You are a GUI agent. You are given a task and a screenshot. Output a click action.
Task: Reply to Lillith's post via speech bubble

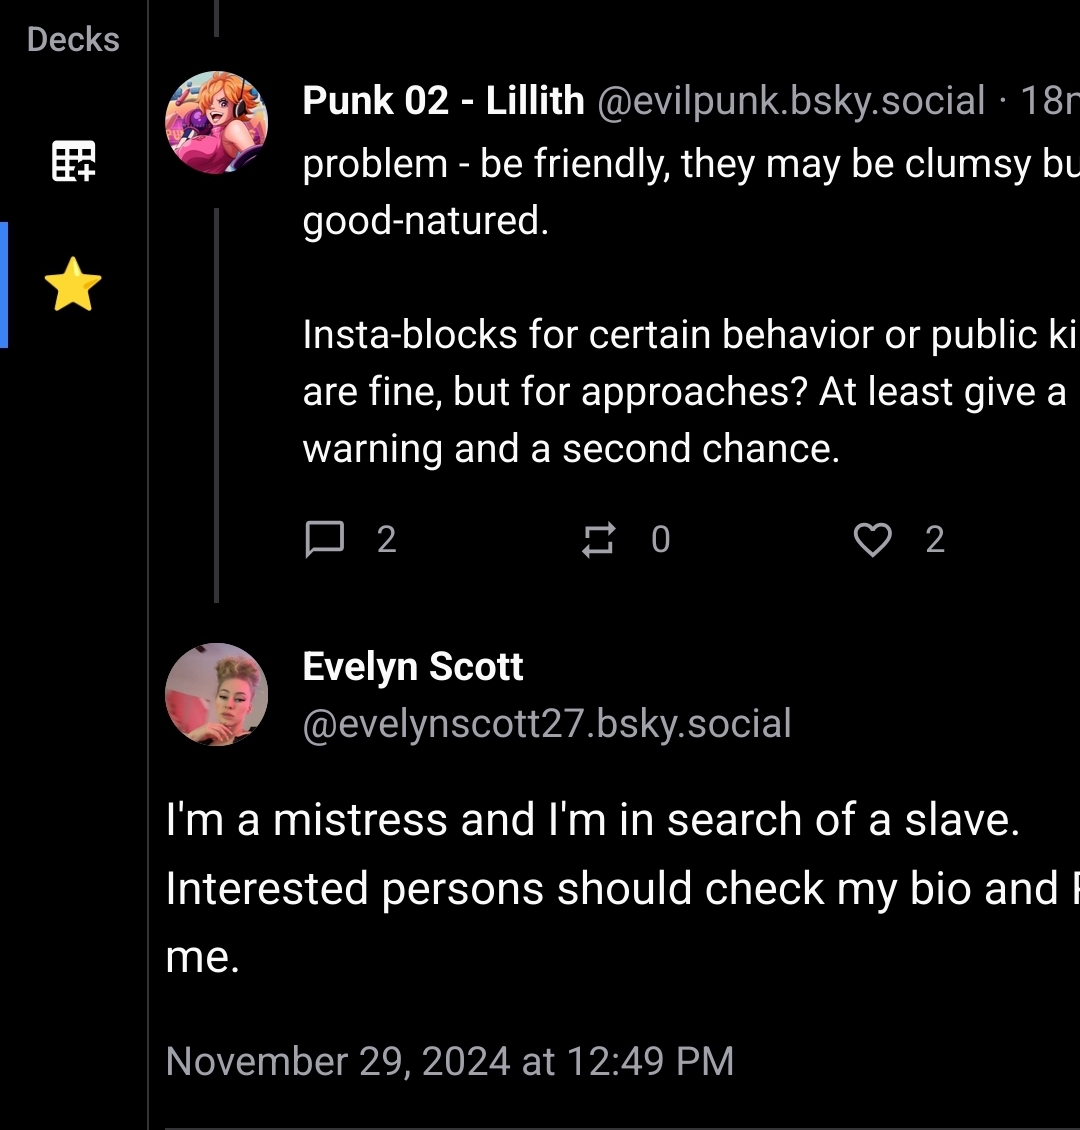(x=324, y=540)
